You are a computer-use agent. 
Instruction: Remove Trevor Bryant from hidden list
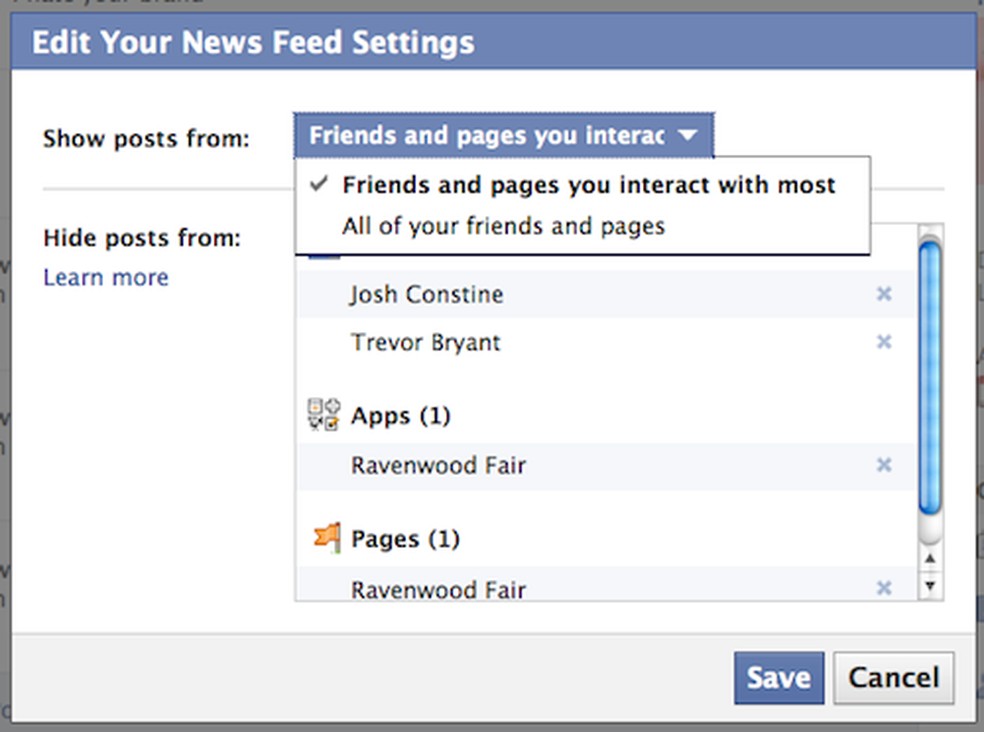(x=884, y=342)
